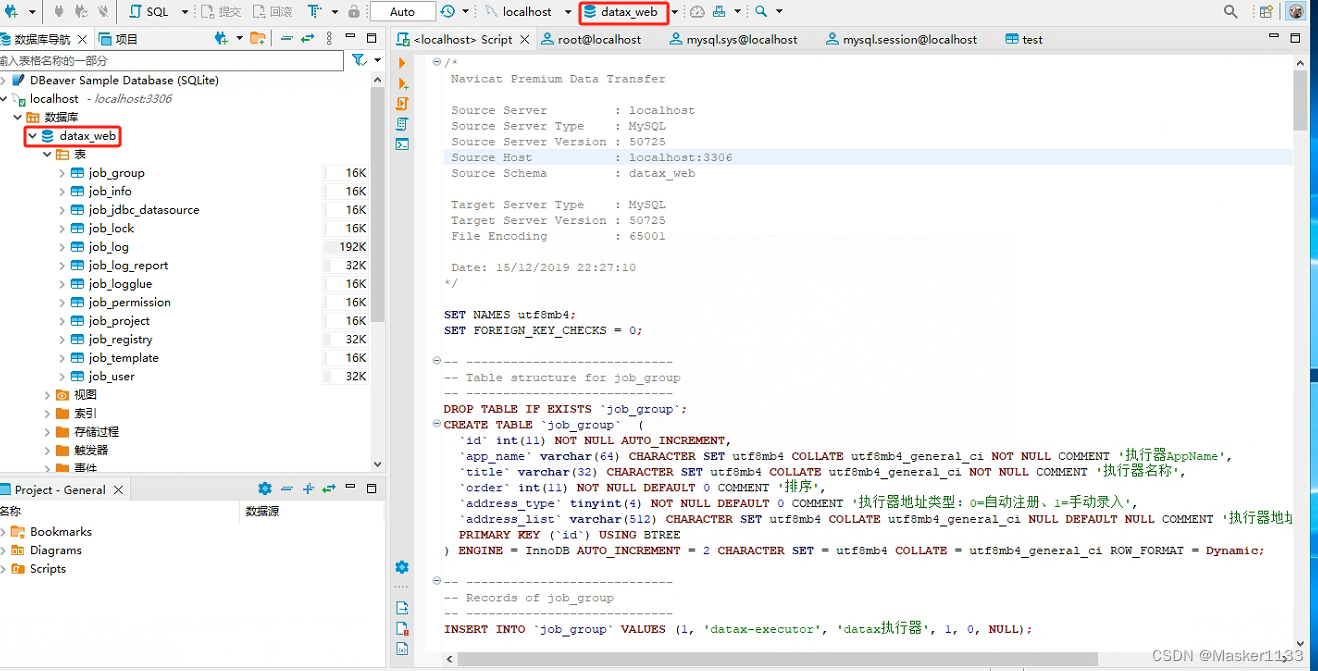
Task: Click the print/tools icon beside the gauge
Action: coord(720,11)
